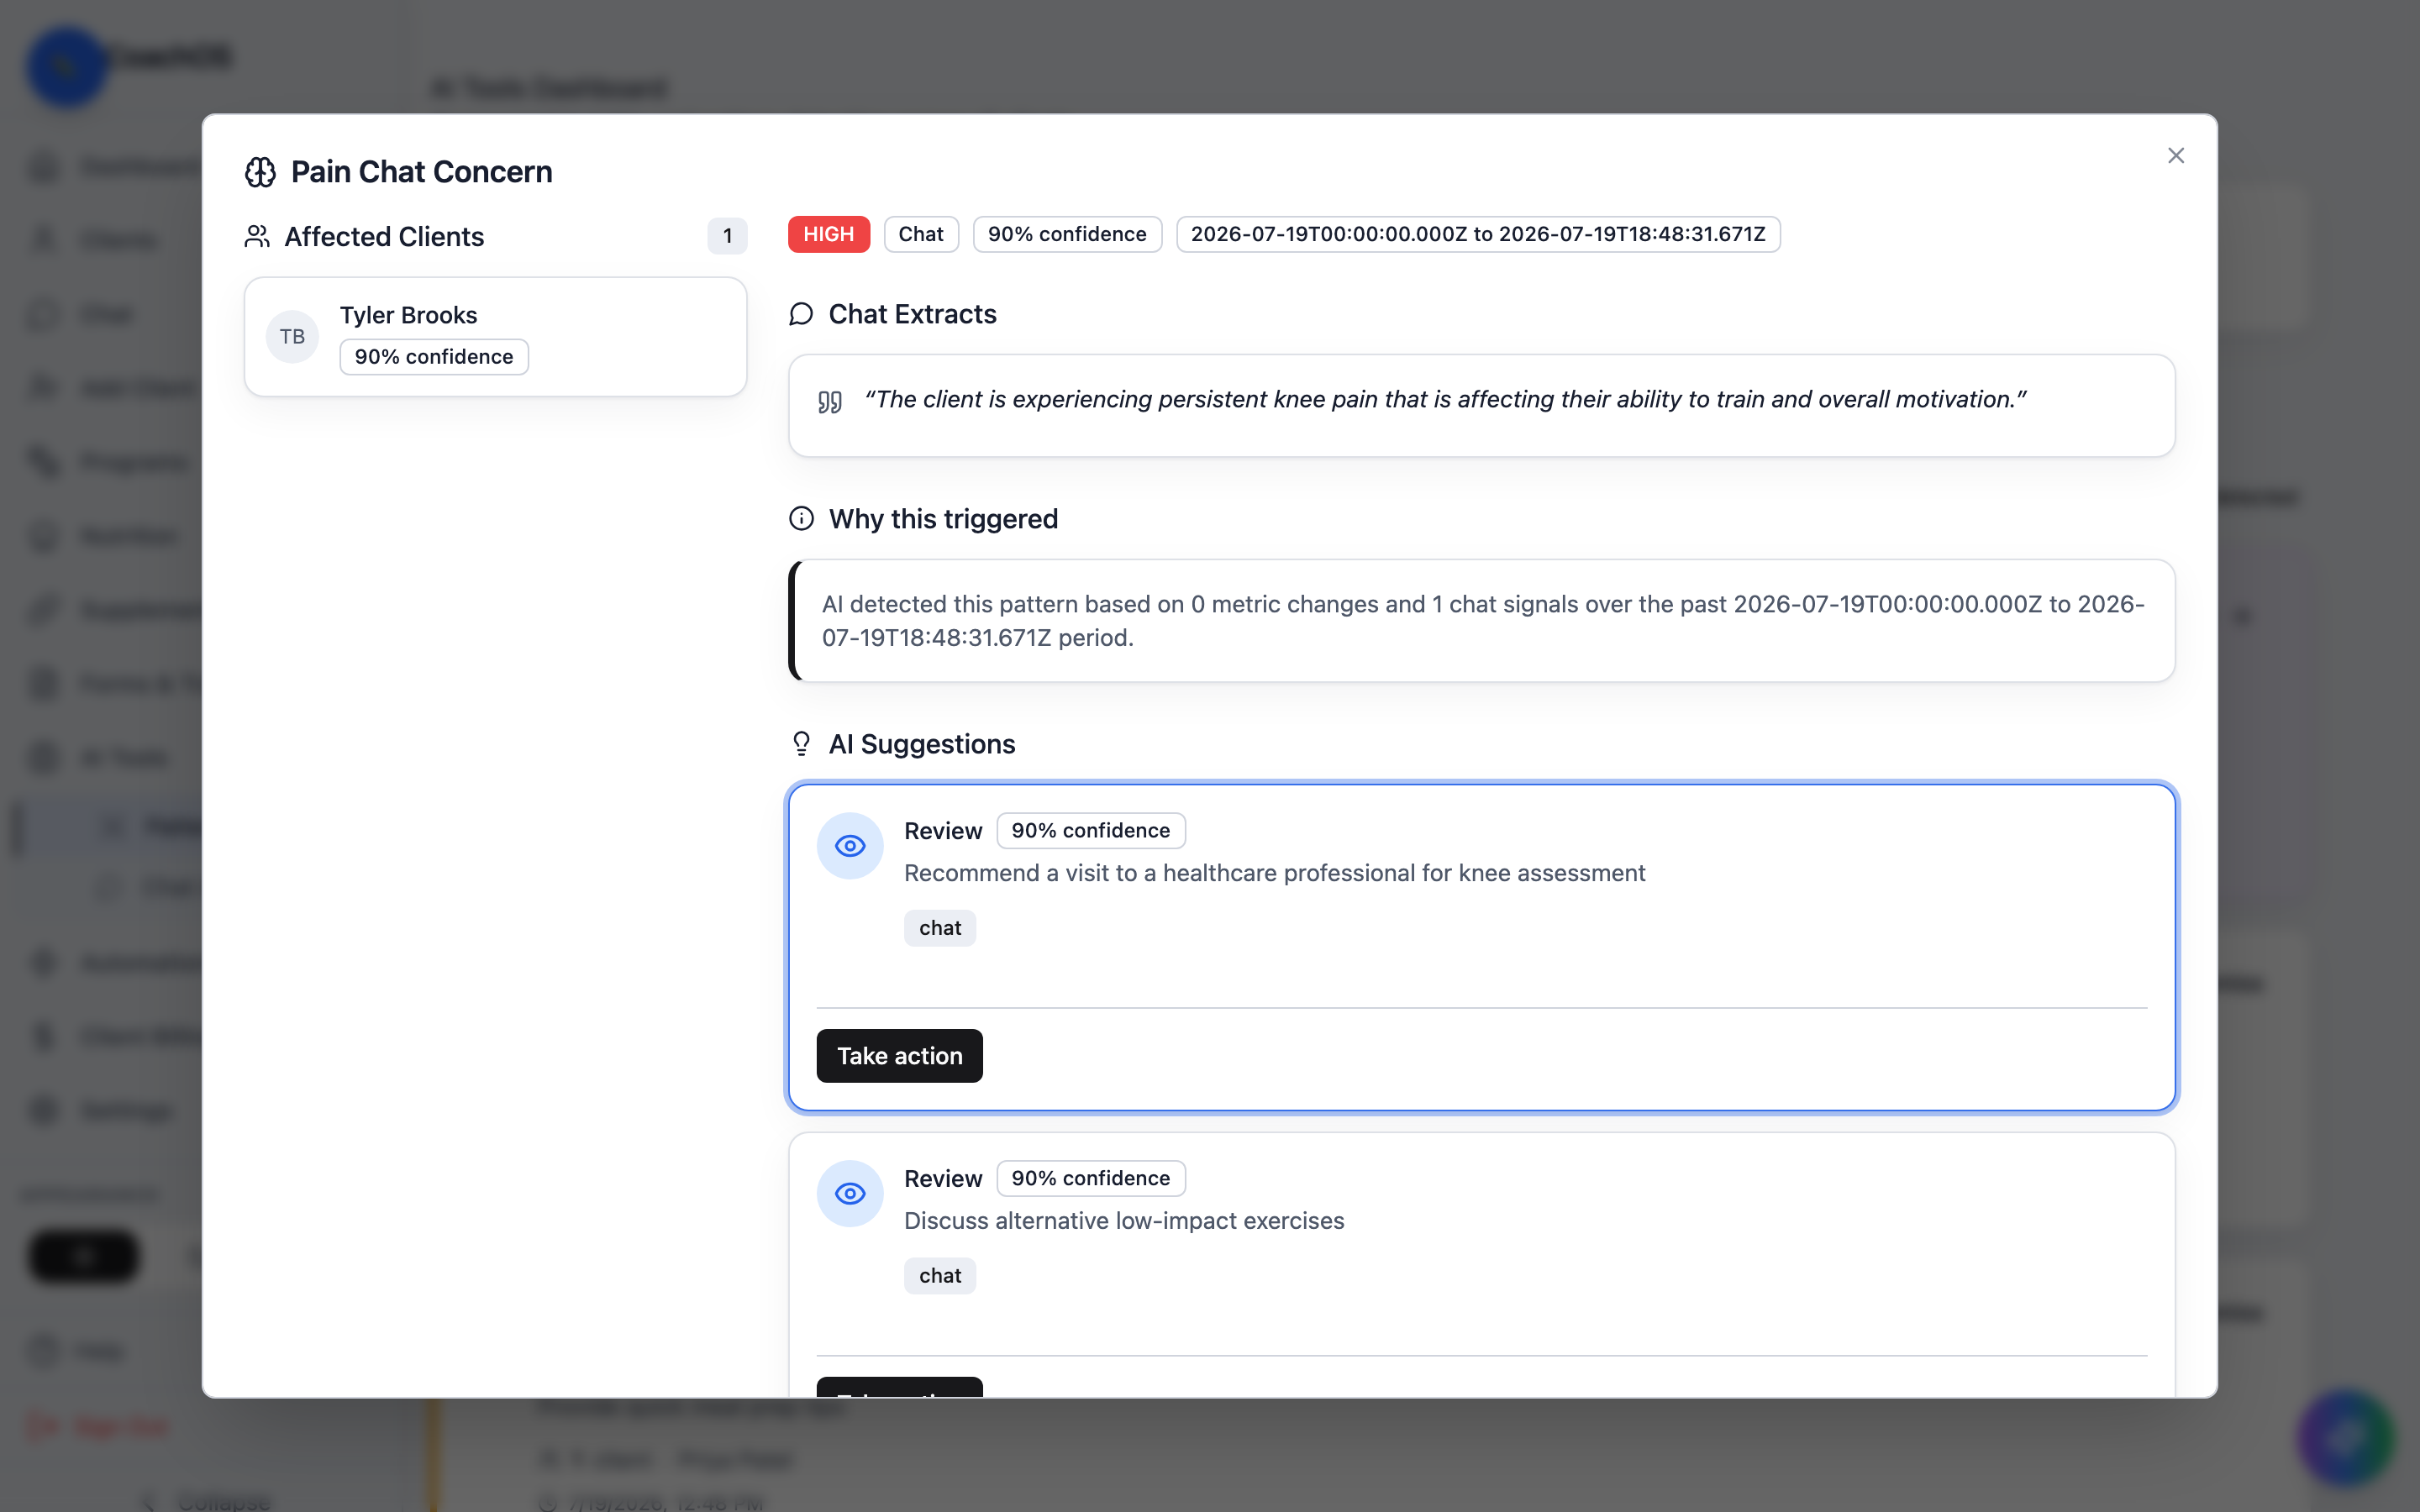Image resolution: width=2420 pixels, height=1512 pixels.
Task: Click confidence badge on low-impact exercises suggestion
Action: click(x=1090, y=1179)
